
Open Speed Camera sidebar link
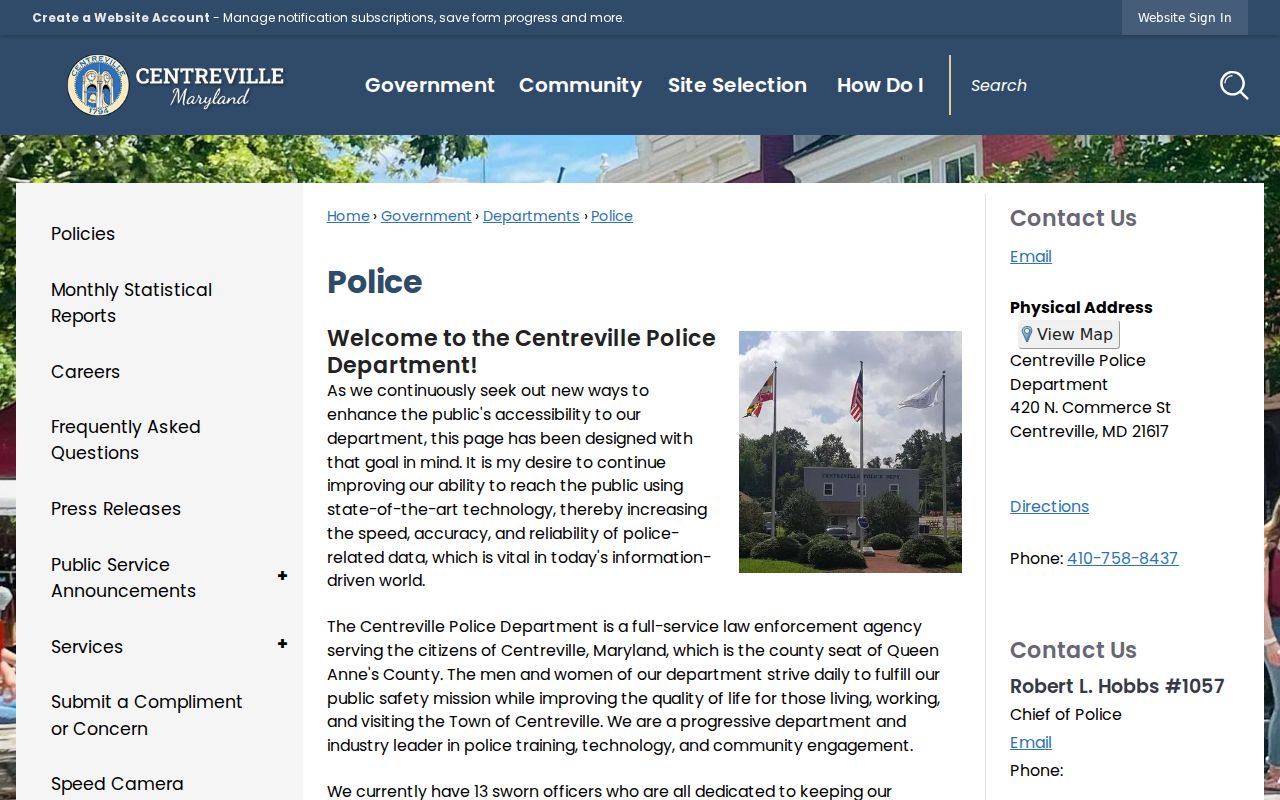click(117, 784)
